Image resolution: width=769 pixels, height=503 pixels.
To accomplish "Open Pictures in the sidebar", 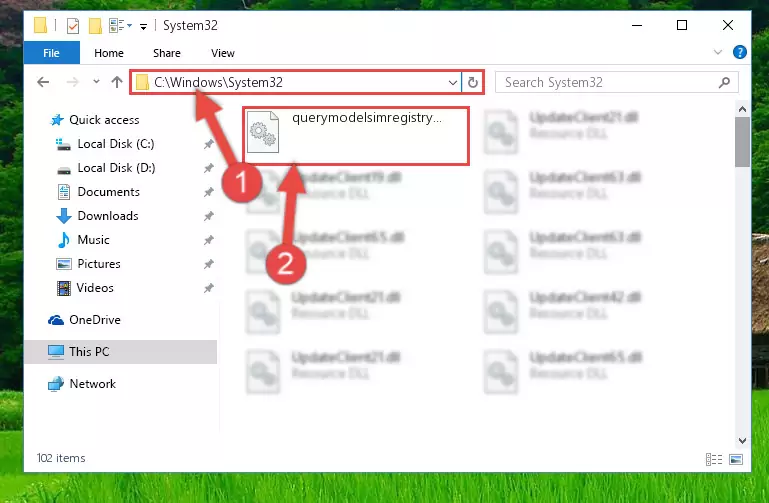I will 88,264.
